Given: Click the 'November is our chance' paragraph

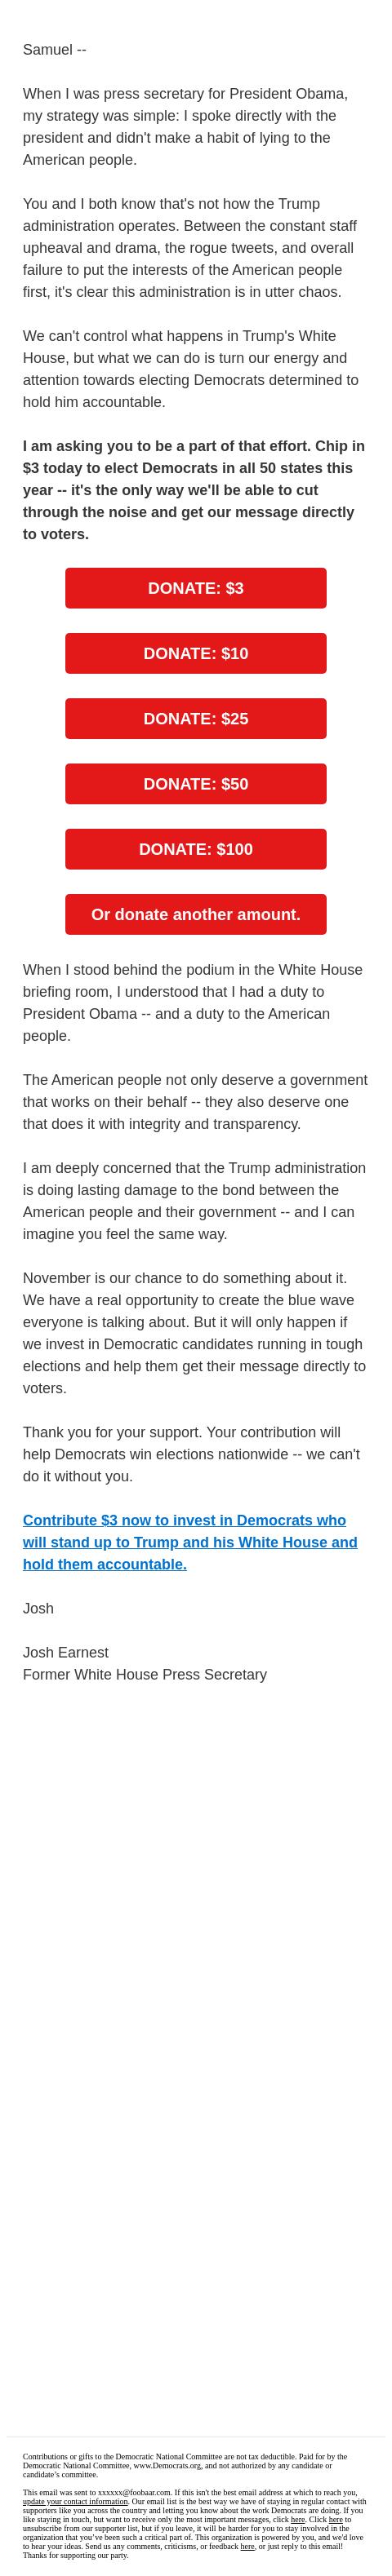Looking at the screenshot, I should click(x=194, y=1333).
